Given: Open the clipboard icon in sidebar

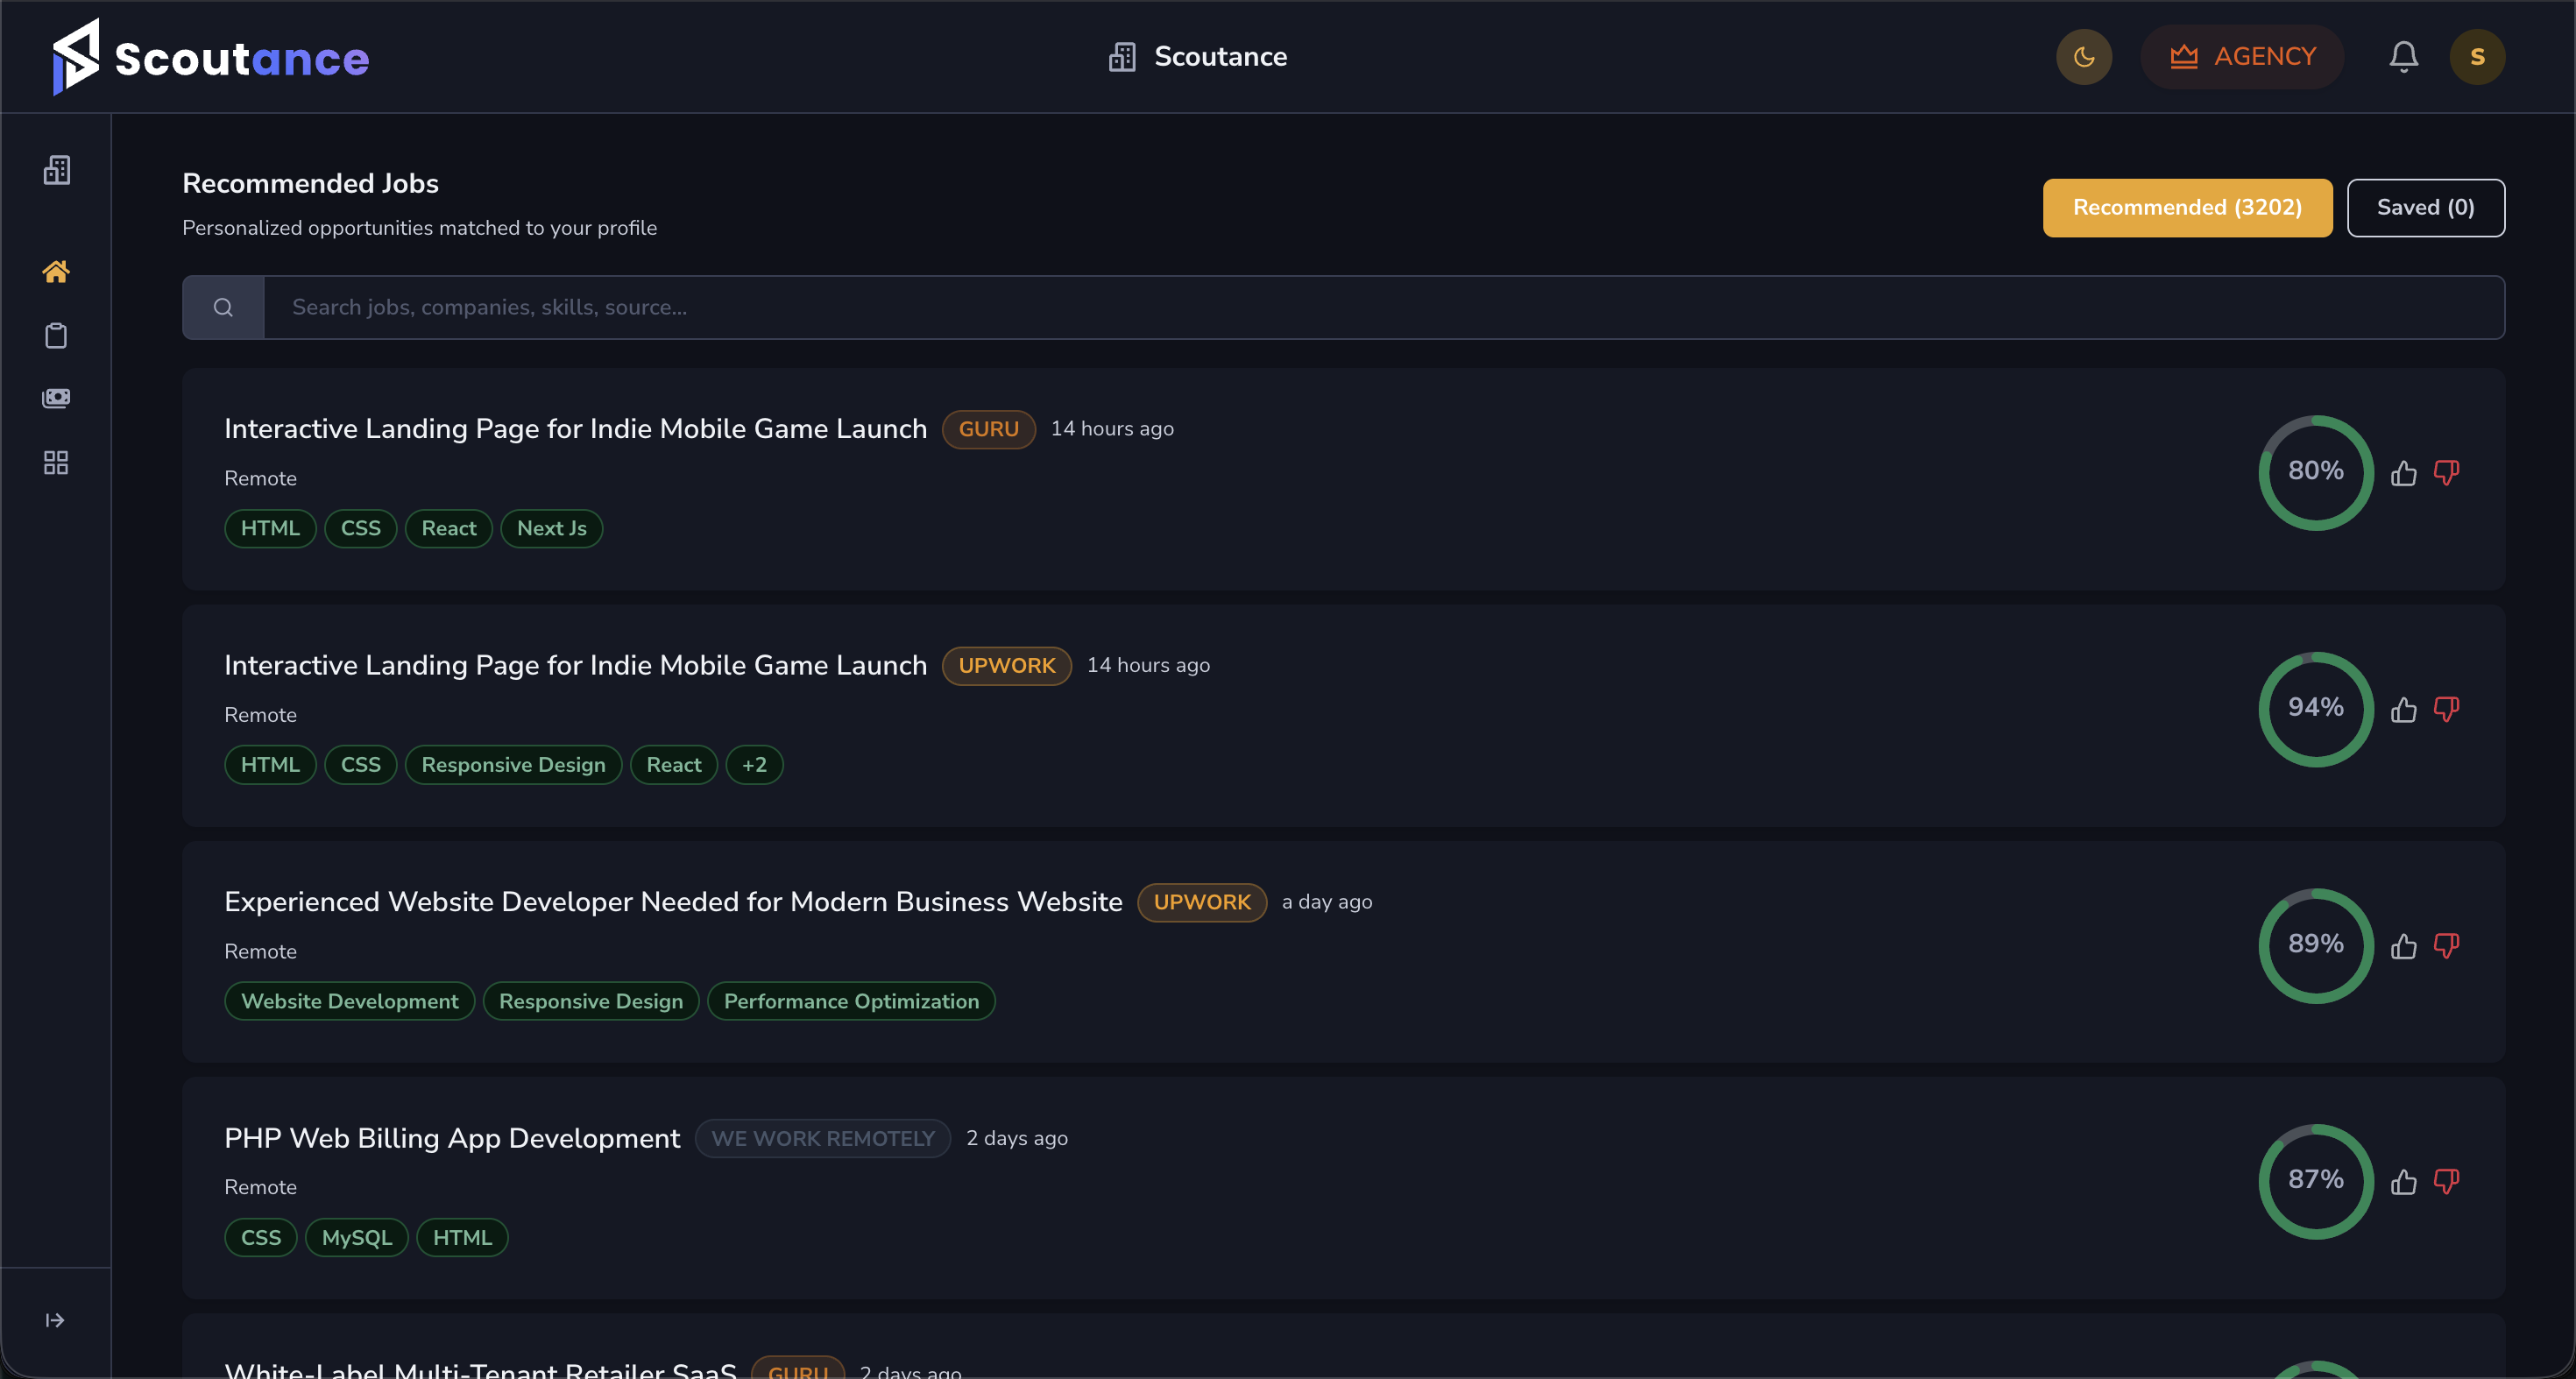Looking at the screenshot, I should [56, 335].
